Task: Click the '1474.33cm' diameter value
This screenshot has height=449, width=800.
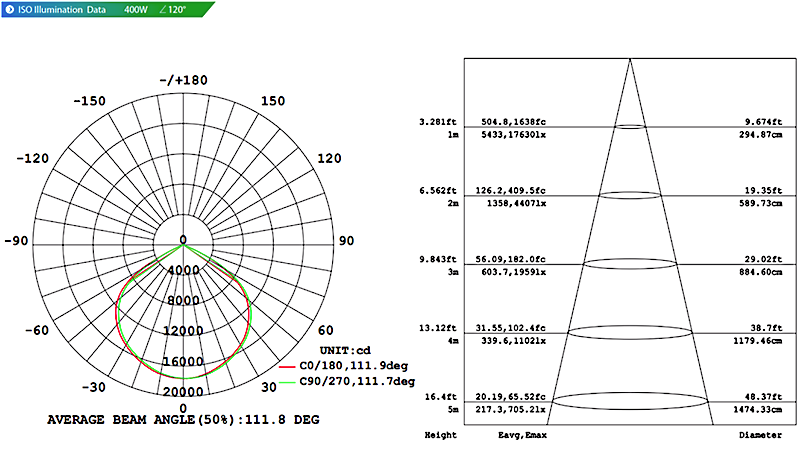Action: click(758, 410)
